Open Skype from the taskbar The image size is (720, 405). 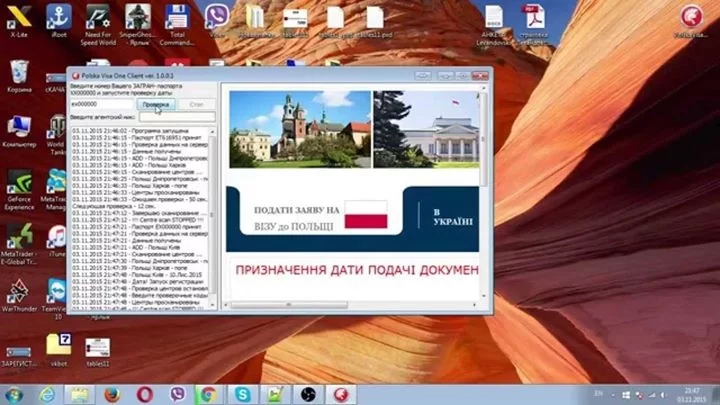(243, 394)
